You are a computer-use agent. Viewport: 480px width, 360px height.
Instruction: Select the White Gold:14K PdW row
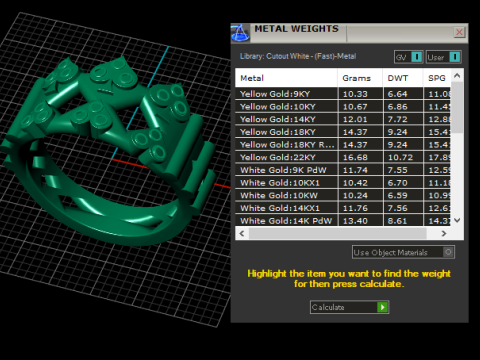(x=343, y=220)
